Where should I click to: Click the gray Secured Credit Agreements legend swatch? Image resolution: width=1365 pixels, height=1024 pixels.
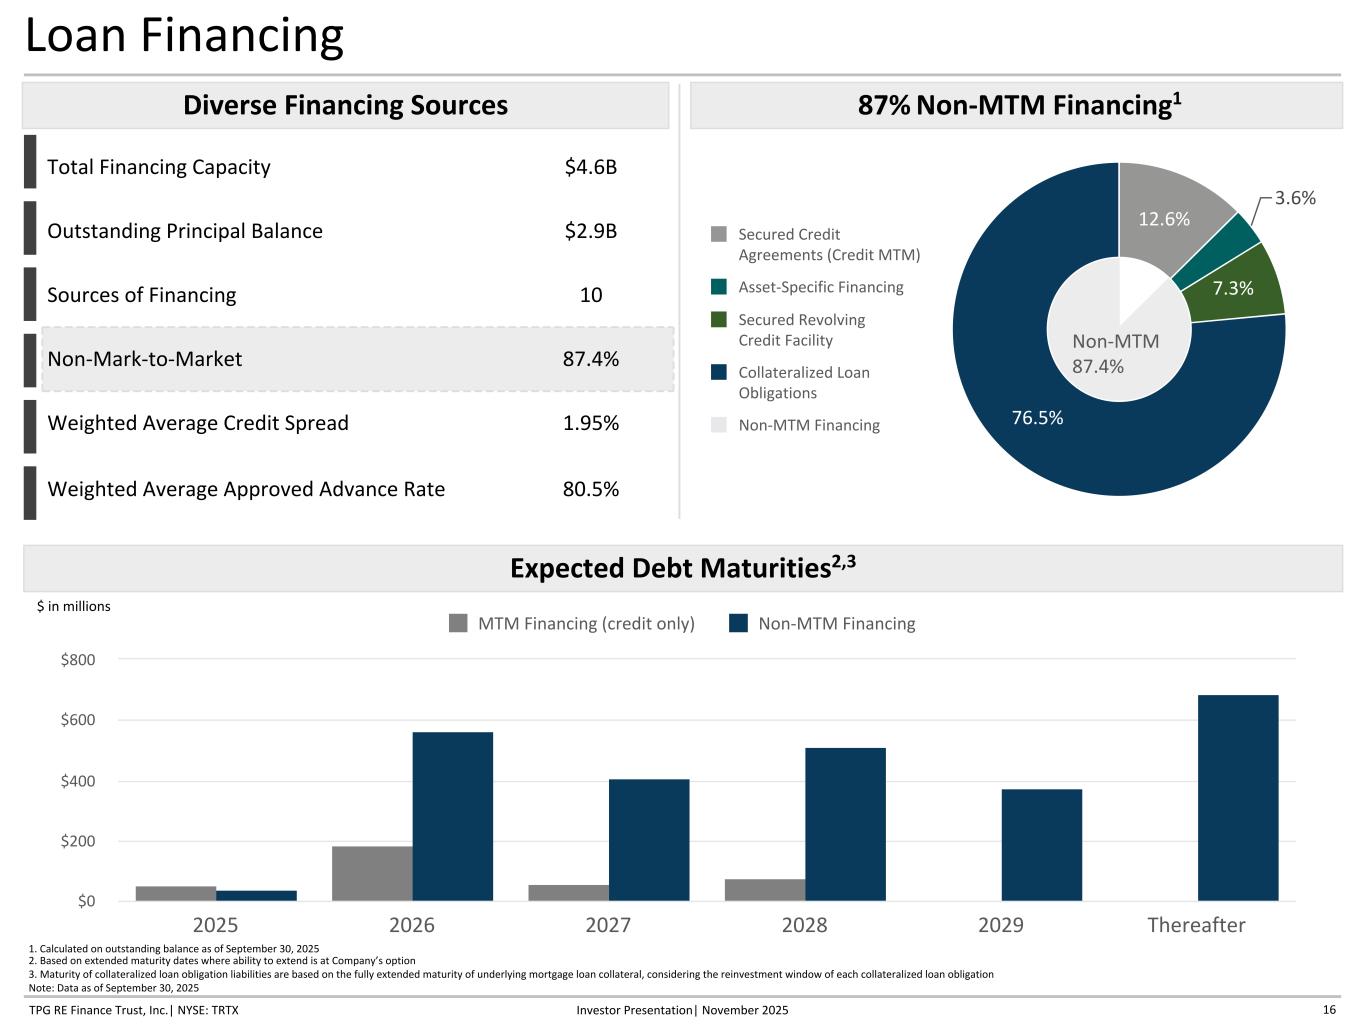718,235
